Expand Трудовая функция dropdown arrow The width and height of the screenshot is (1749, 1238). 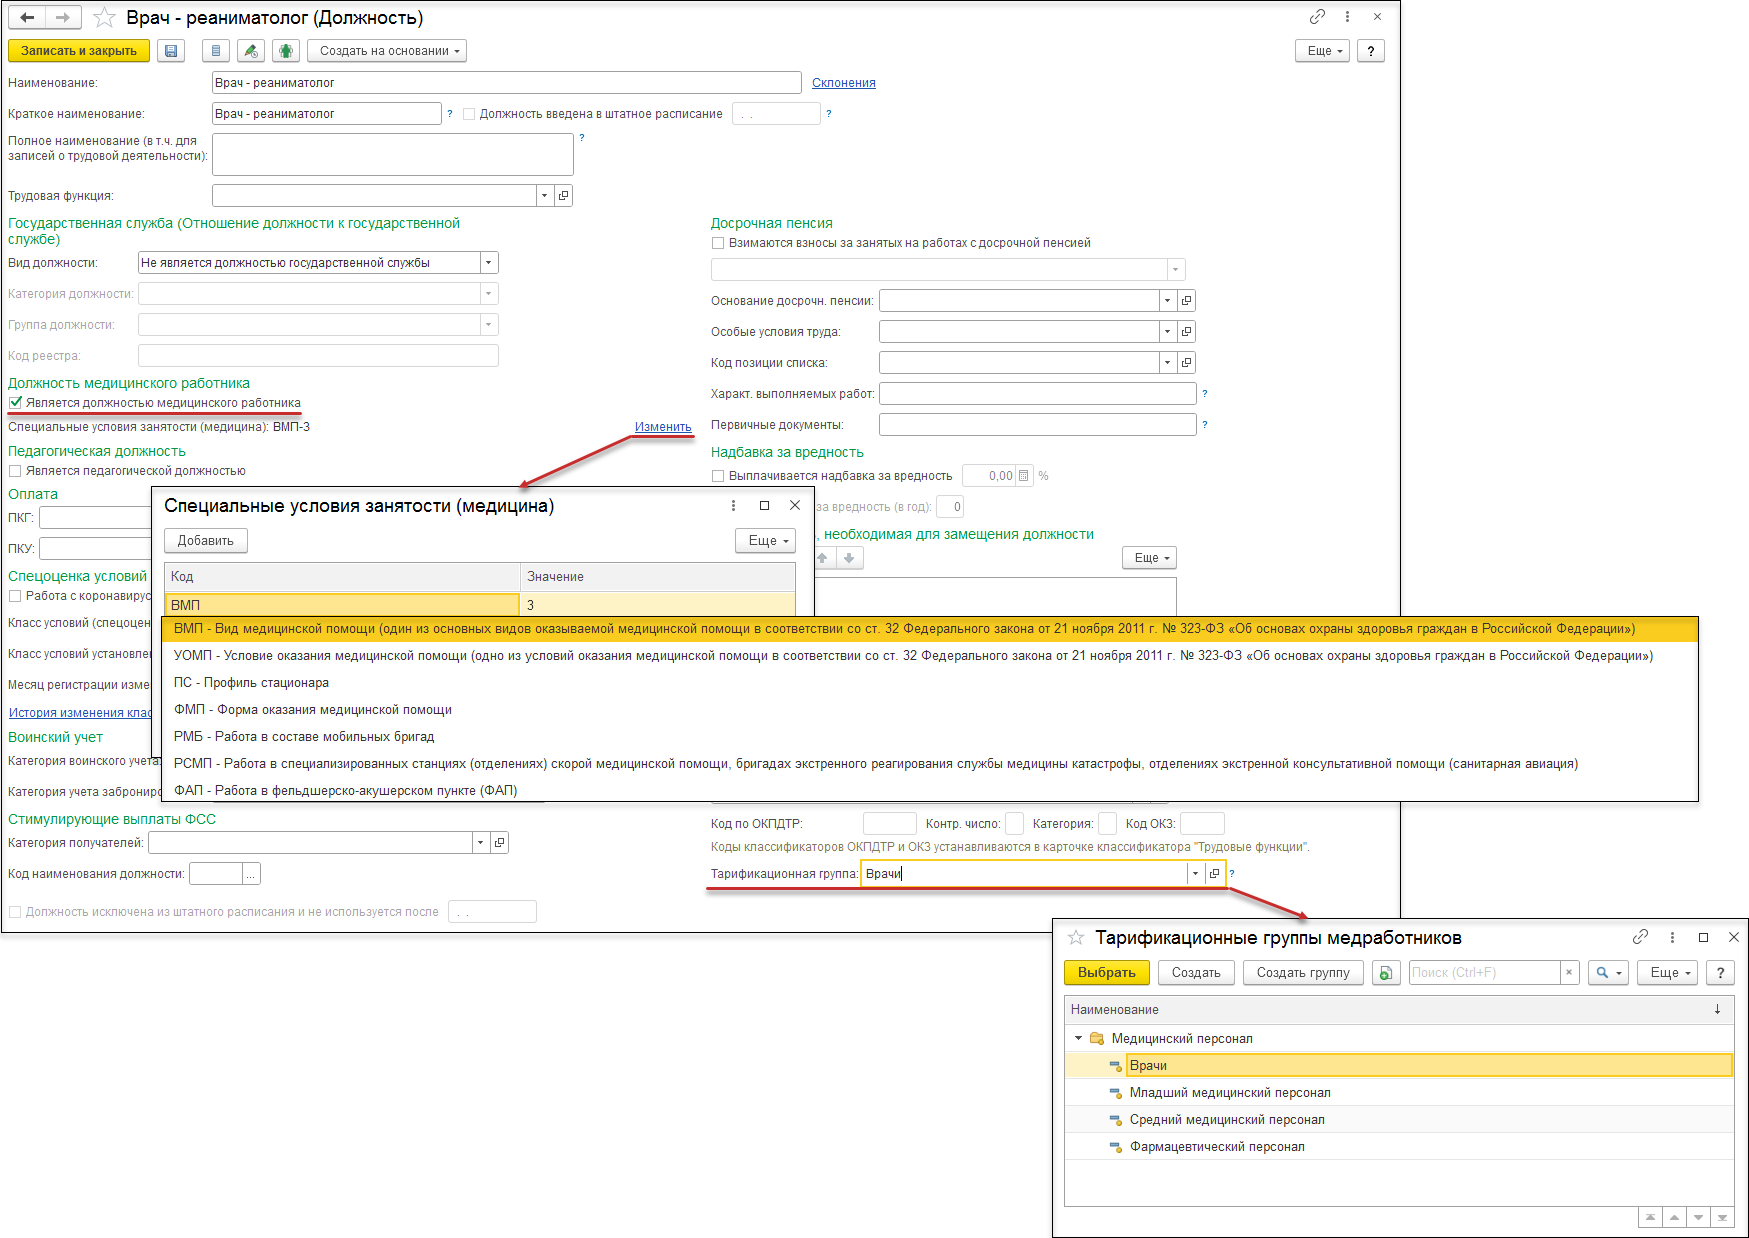(x=545, y=196)
